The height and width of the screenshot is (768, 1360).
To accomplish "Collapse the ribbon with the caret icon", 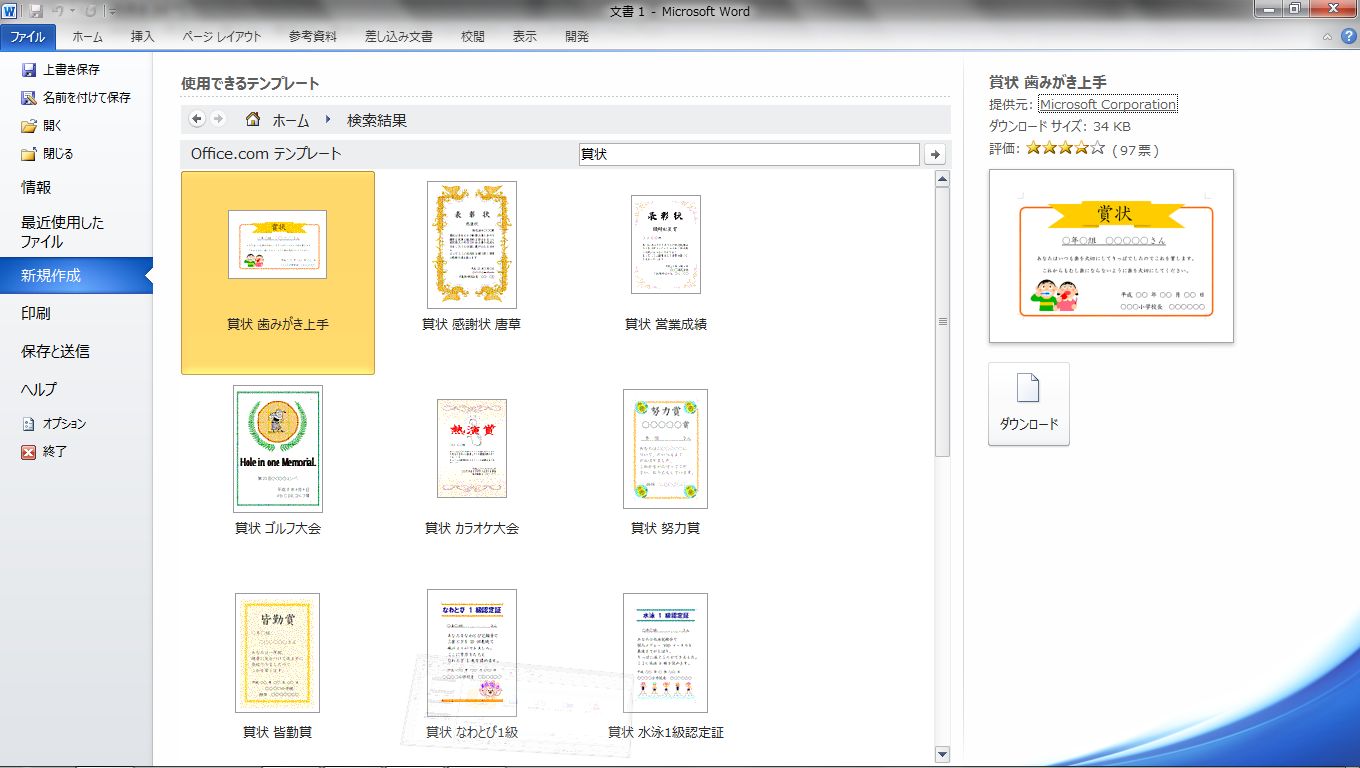I will pyautogui.click(x=1328, y=37).
